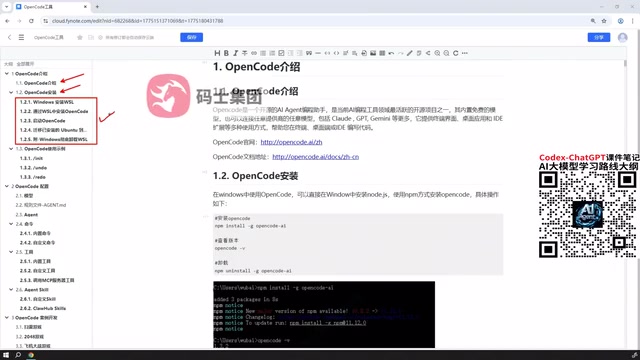Reset view with the circular arrow icon
The width and height of the screenshot is (640, 360).
[x=456, y=53]
